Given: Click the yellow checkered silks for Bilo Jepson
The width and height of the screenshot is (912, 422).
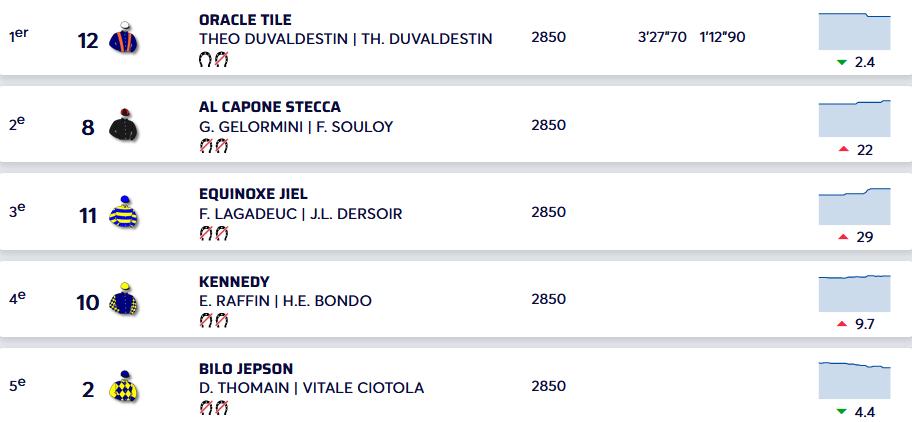Looking at the screenshot, I should click(x=125, y=386).
